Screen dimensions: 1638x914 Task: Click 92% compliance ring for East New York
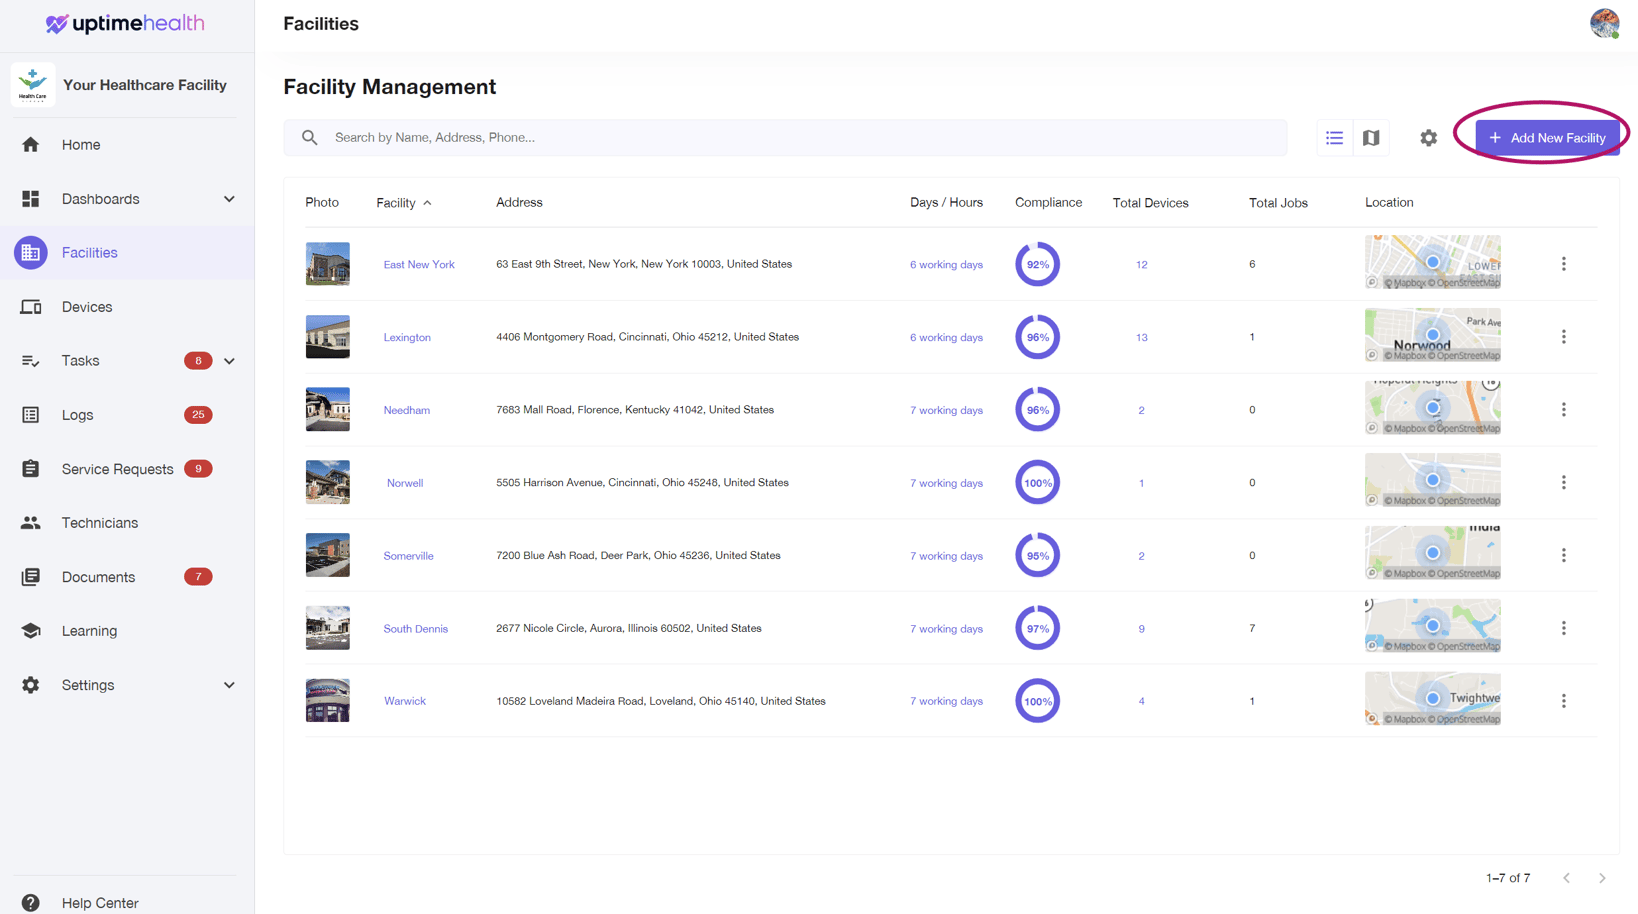click(x=1038, y=264)
